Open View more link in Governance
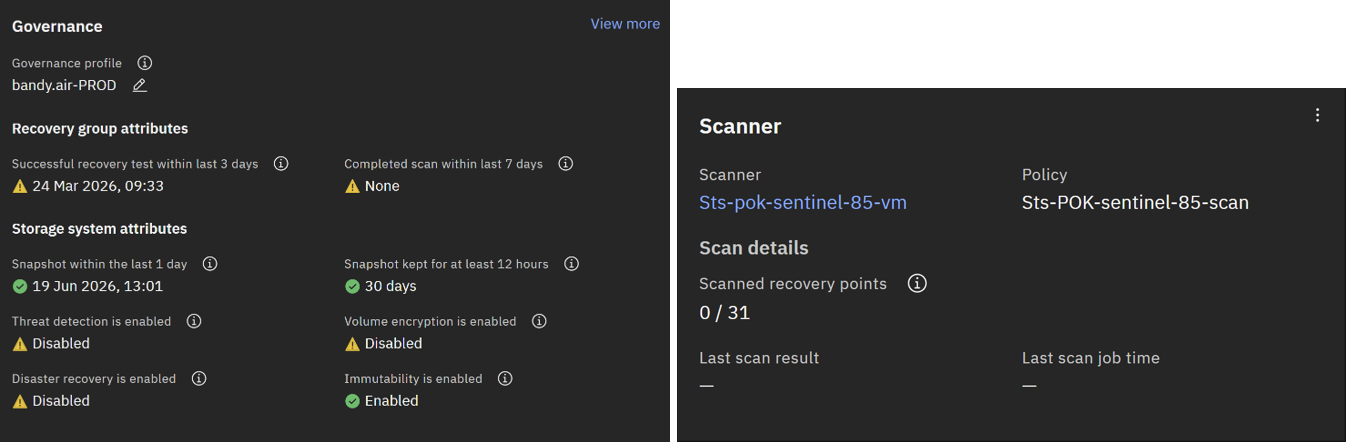 click(x=625, y=24)
